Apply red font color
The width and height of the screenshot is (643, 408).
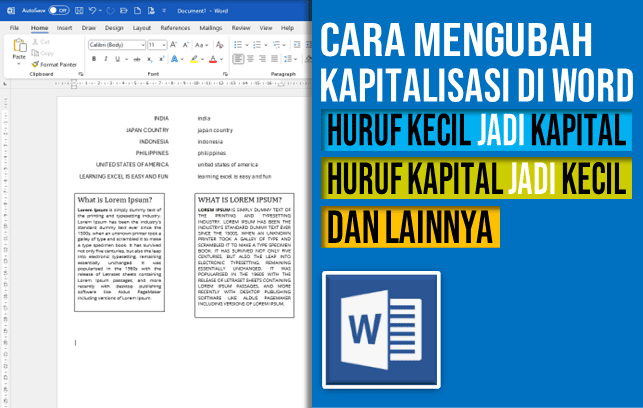coord(213,59)
